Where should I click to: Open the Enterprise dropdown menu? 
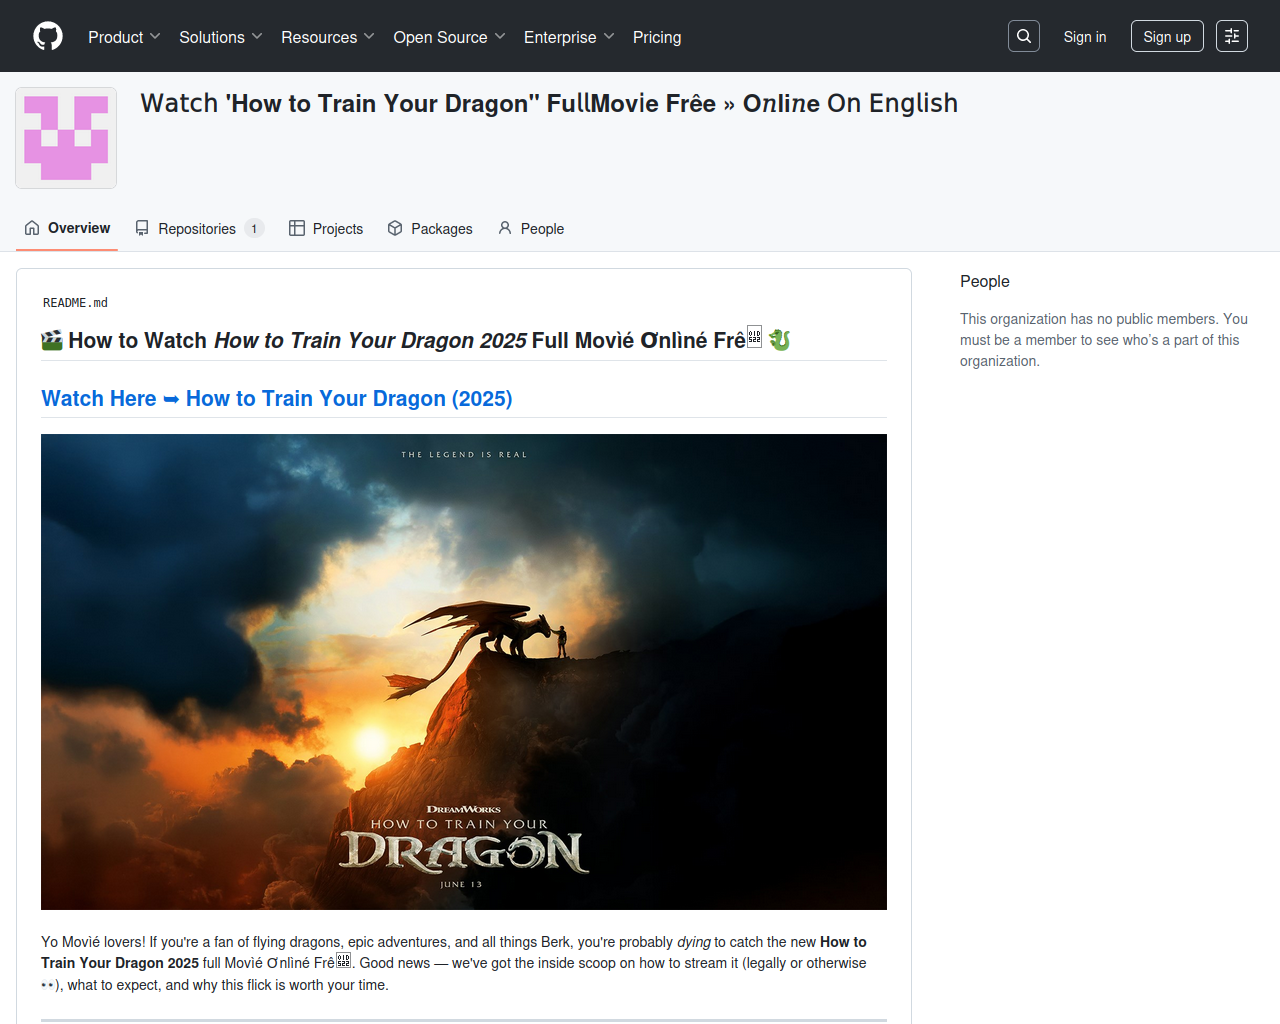(568, 37)
